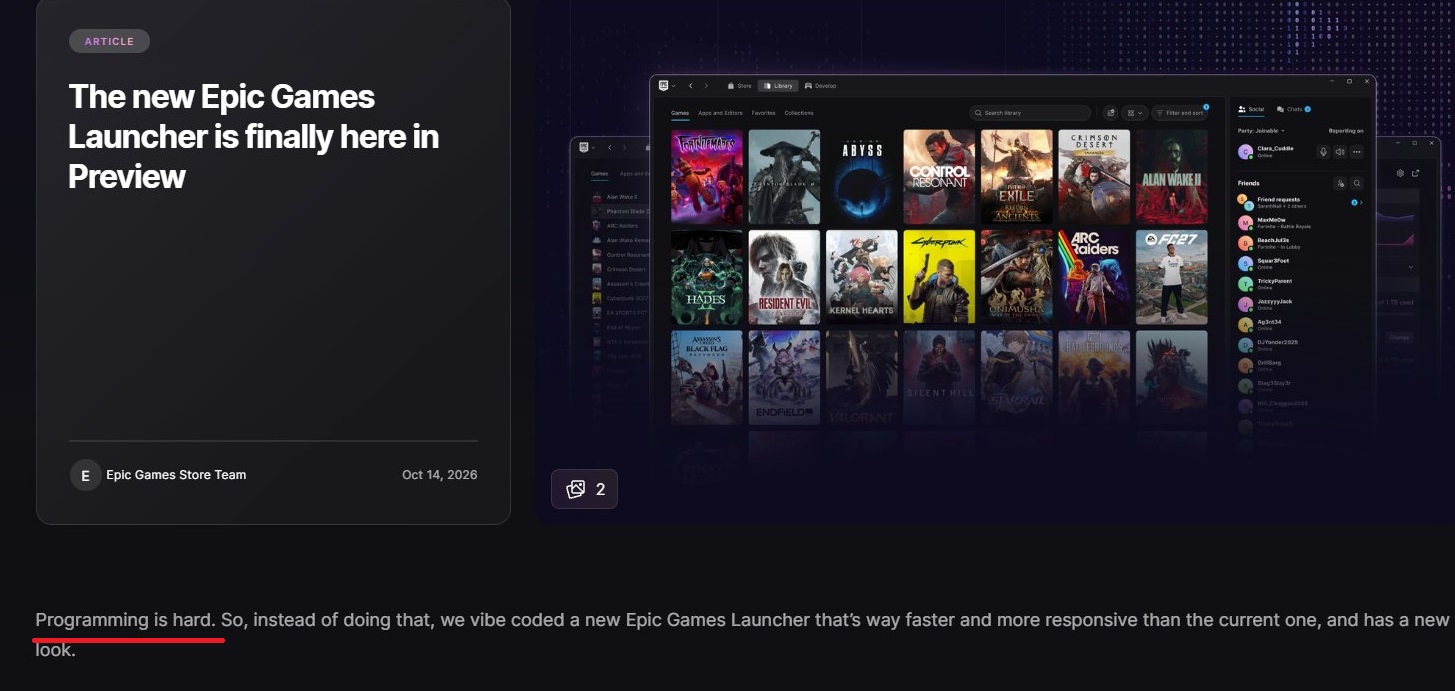Open the party more options ellipsis

pyautogui.click(x=1356, y=152)
